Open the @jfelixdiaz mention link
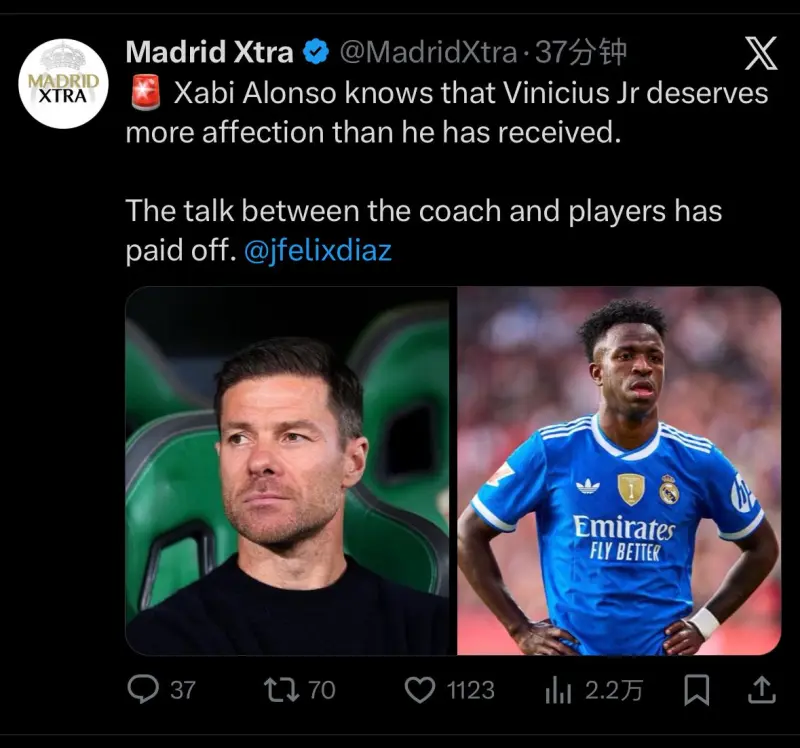Viewport: 800px width, 748px height. tap(318, 250)
